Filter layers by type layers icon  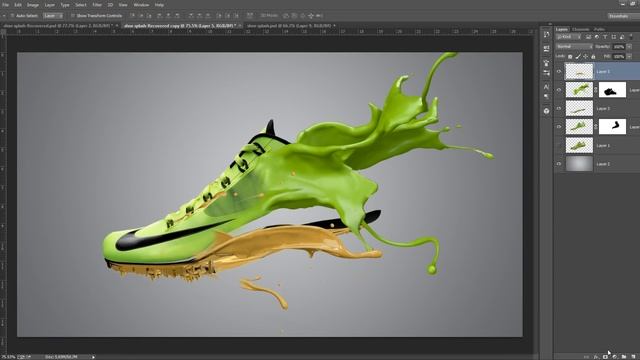pyautogui.click(x=605, y=37)
